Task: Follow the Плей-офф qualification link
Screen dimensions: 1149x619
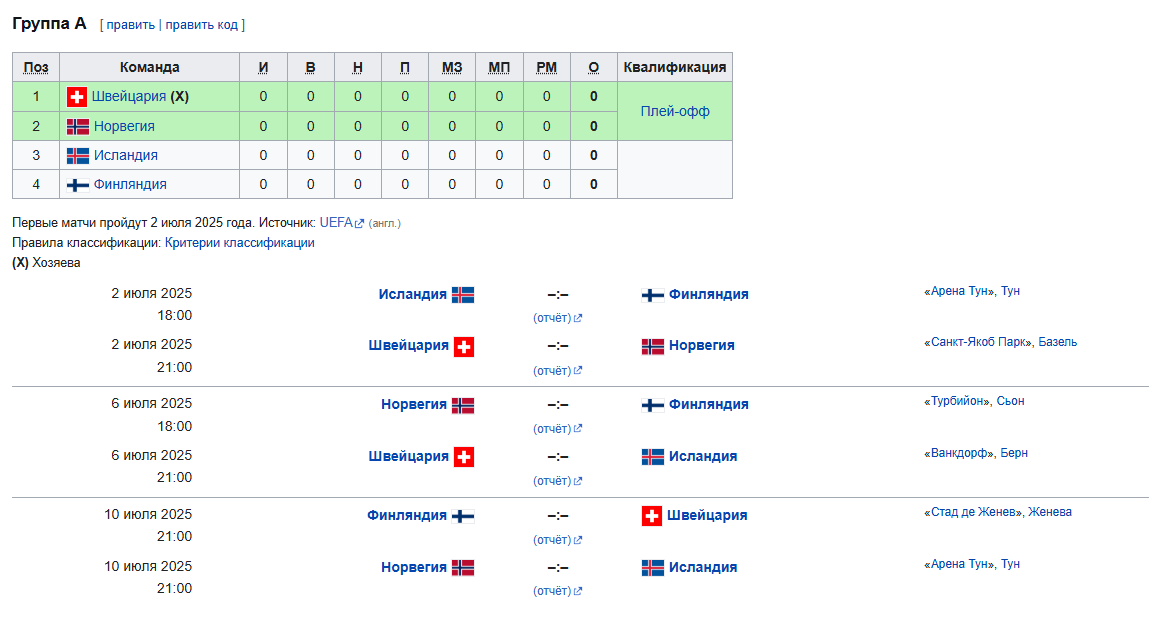Action: click(675, 111)
